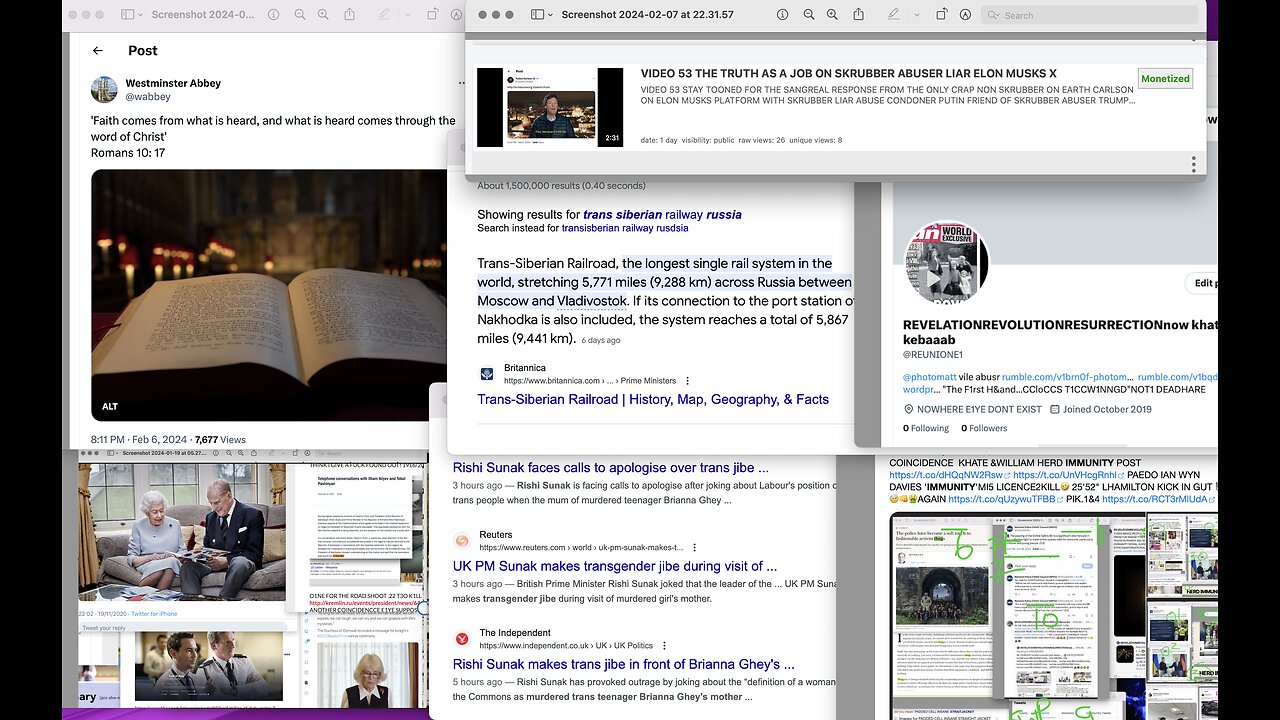Zoom in on the back Preview window
Image resolution: width=1280 pixels, height=720 pixels.
(x=324, y=15)
